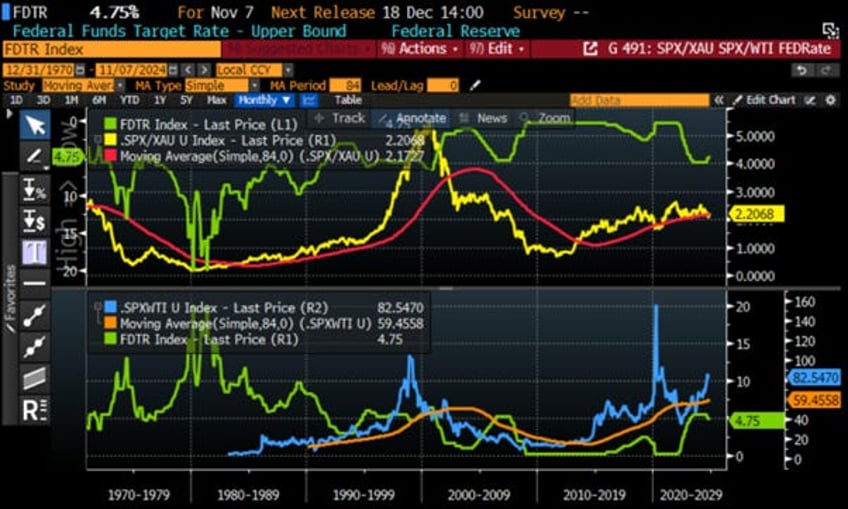This screenshot has height=509, width=848.
Task: Open the Monthly periodicity dropdown
Action: point(264,100)
